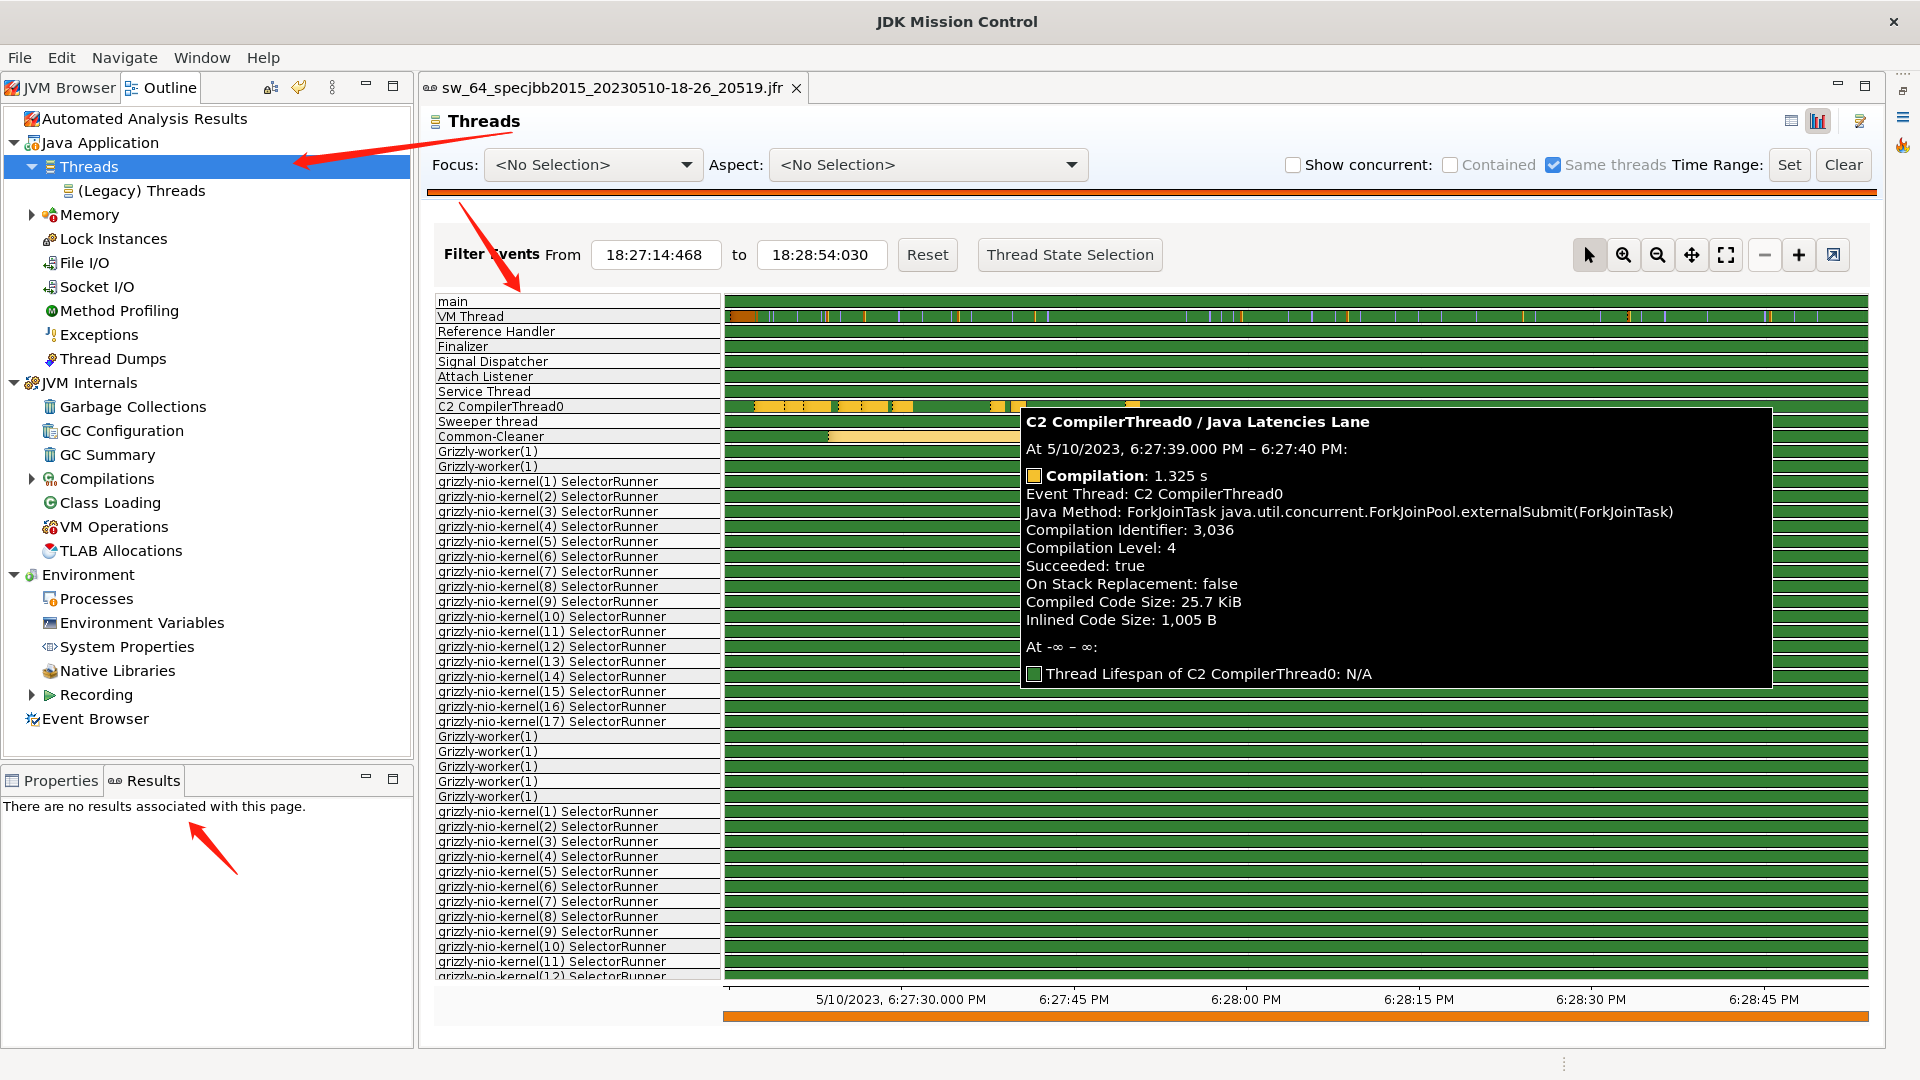
Task: Click the minus button in chart toolbar
Action: point(1765,255)
